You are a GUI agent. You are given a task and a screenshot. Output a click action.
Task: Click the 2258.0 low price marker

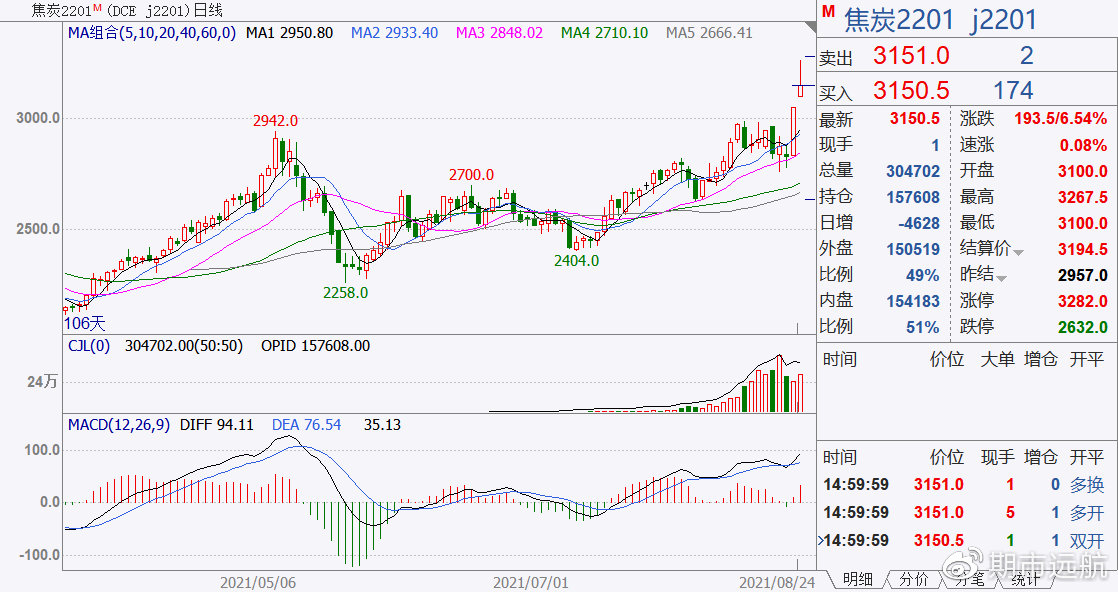pos(345,293)
